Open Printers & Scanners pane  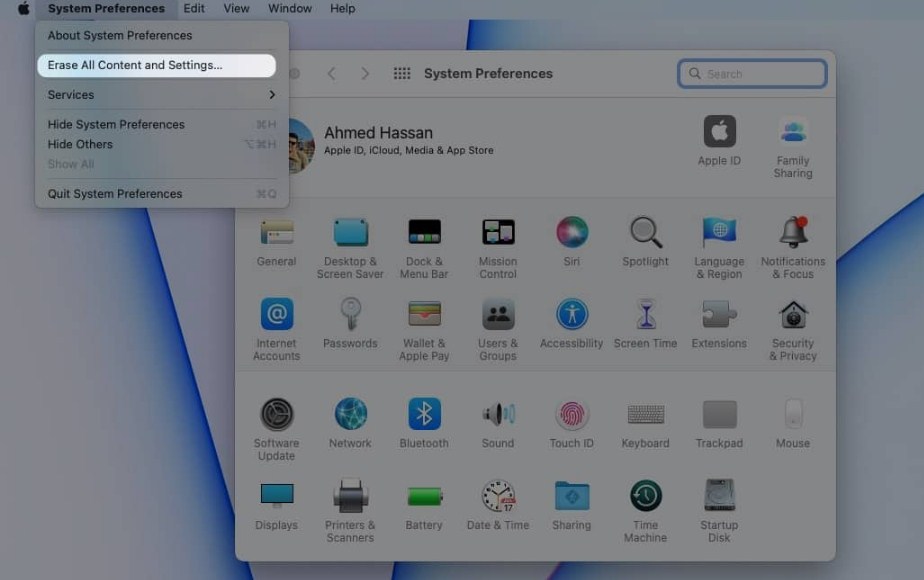tap(350, 511)
